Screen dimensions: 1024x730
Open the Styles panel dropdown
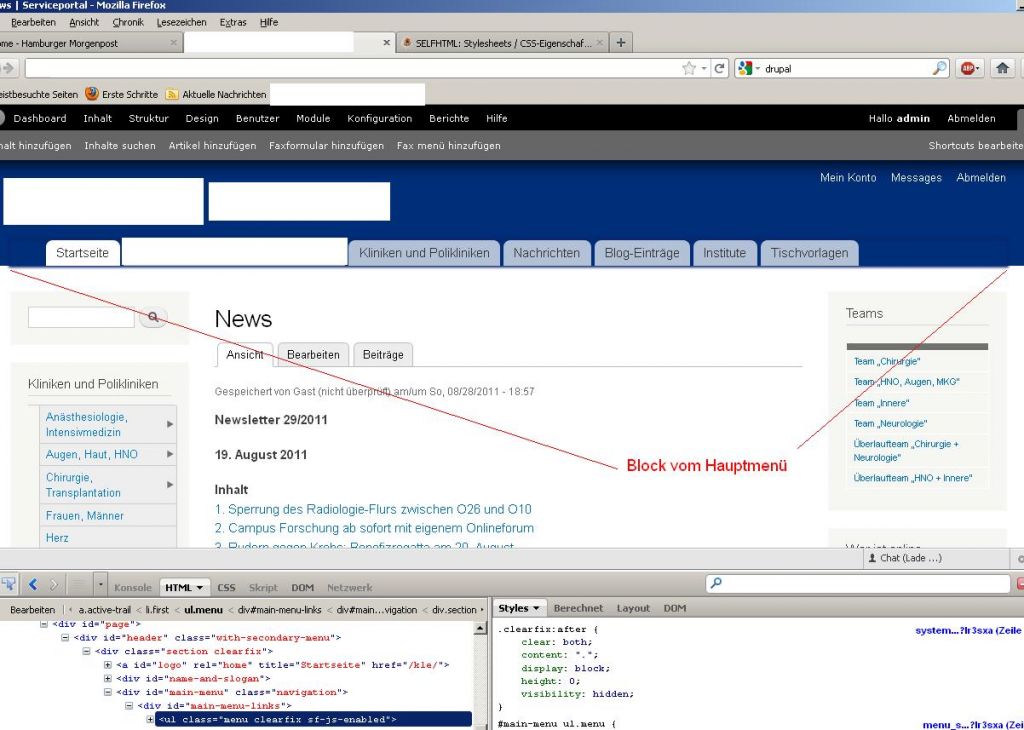pyautogui.click(x=519, y=608)
